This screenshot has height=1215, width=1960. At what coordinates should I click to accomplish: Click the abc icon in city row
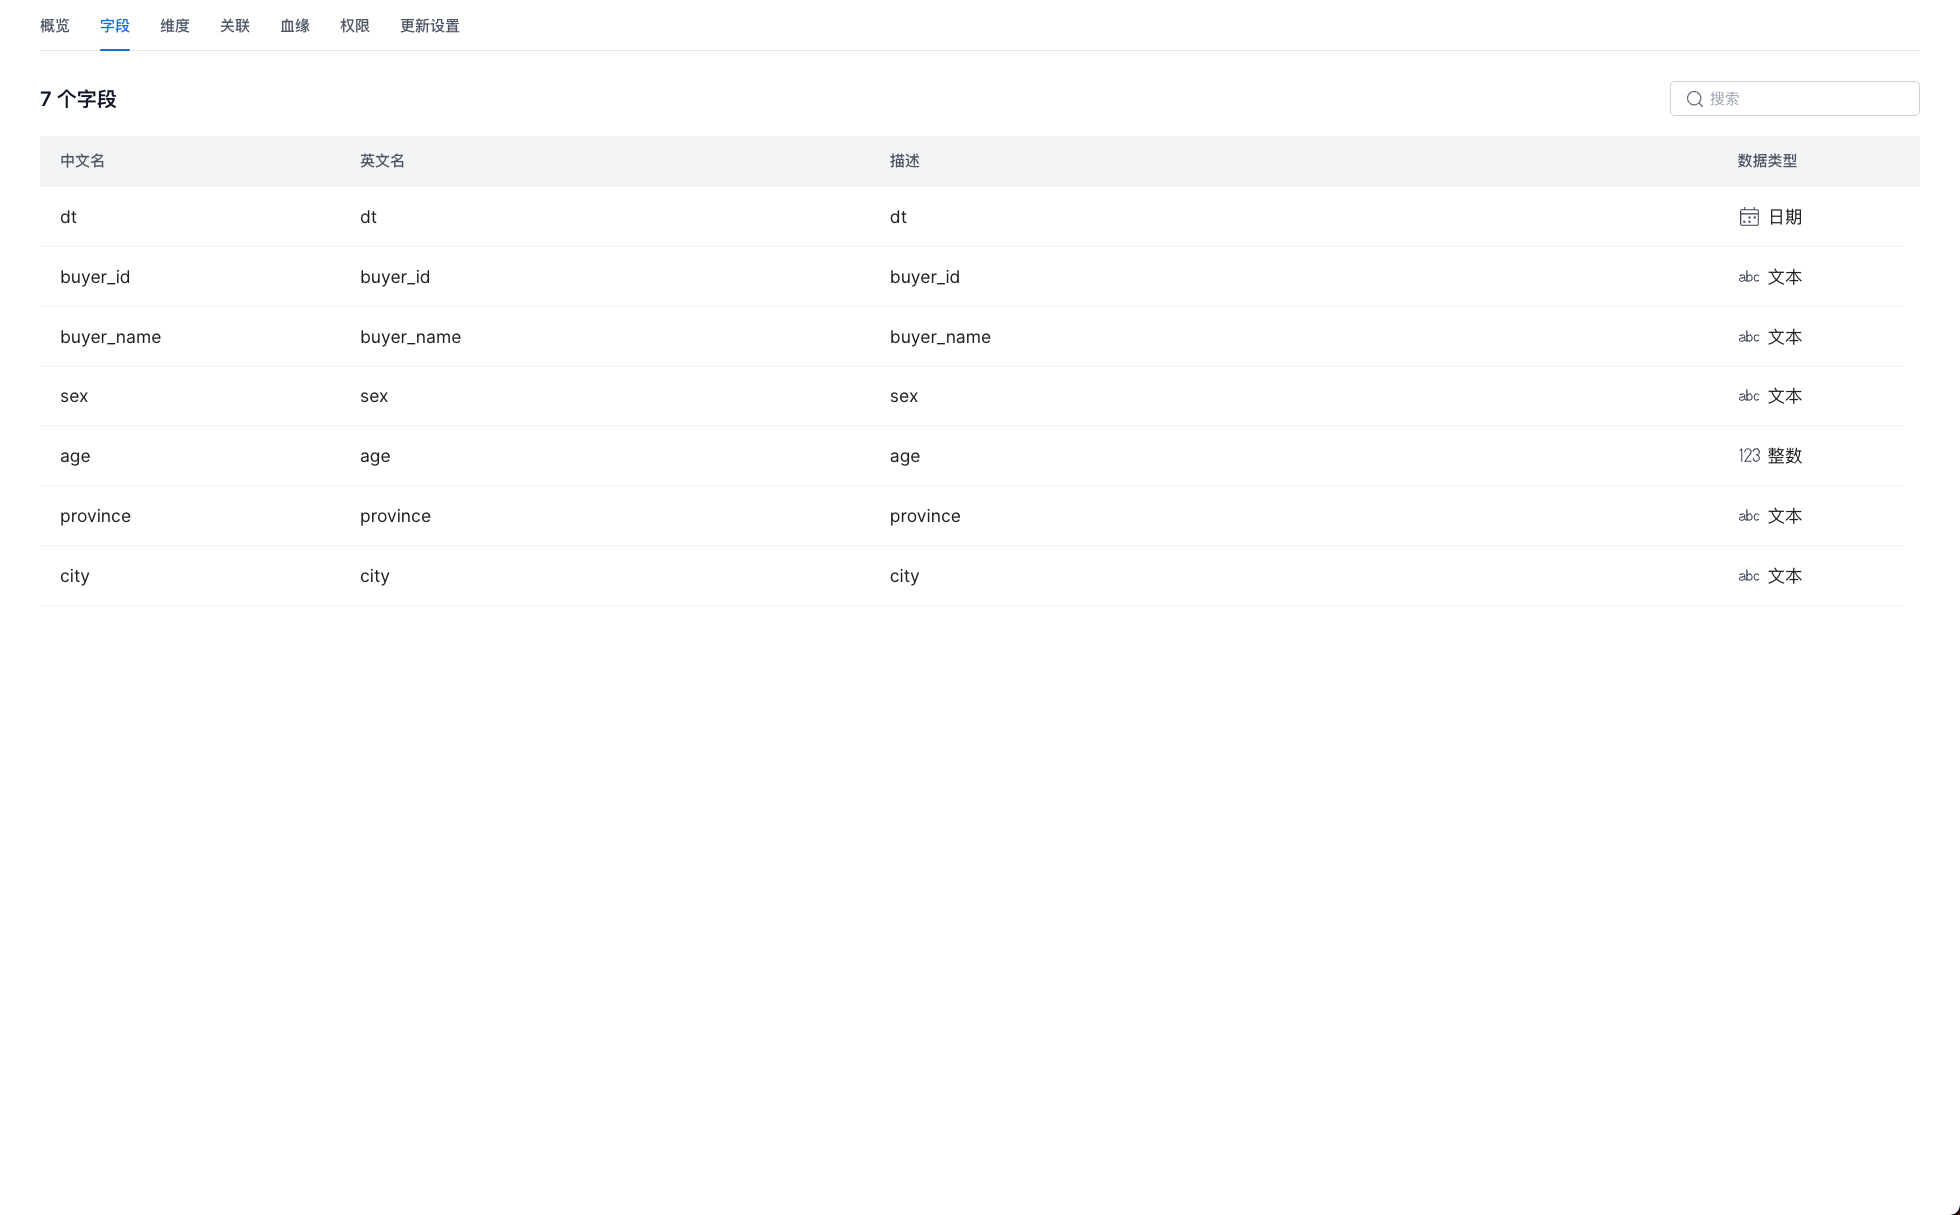point(1749,576)
